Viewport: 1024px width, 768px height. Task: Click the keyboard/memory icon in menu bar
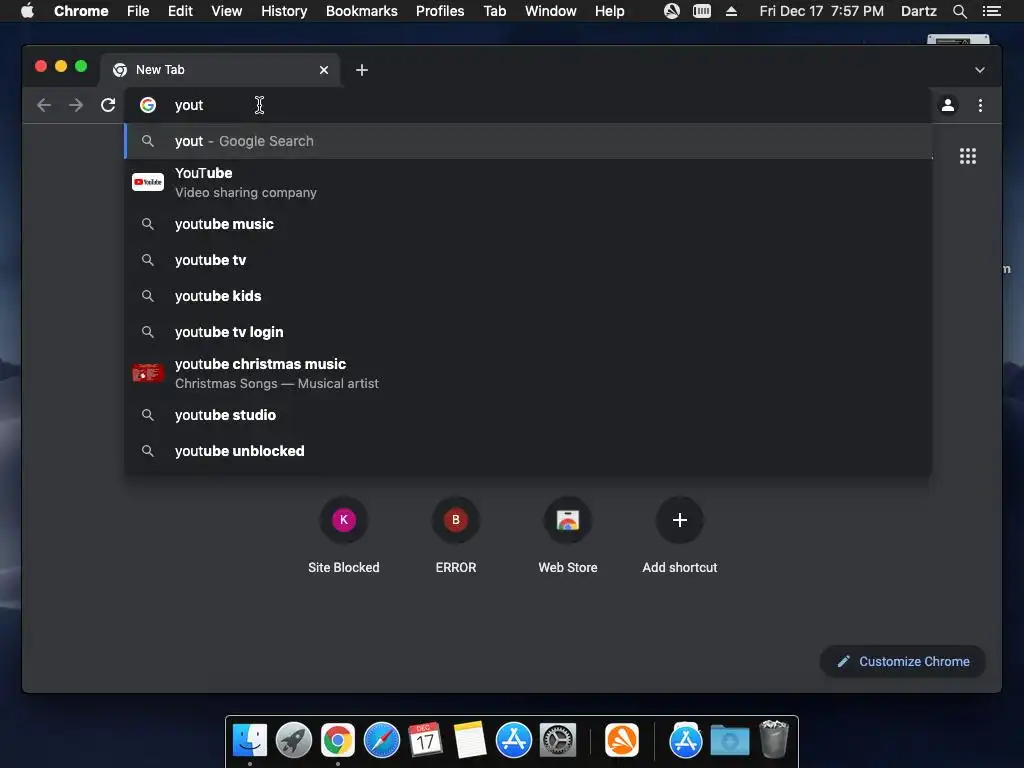click(702, 11)
